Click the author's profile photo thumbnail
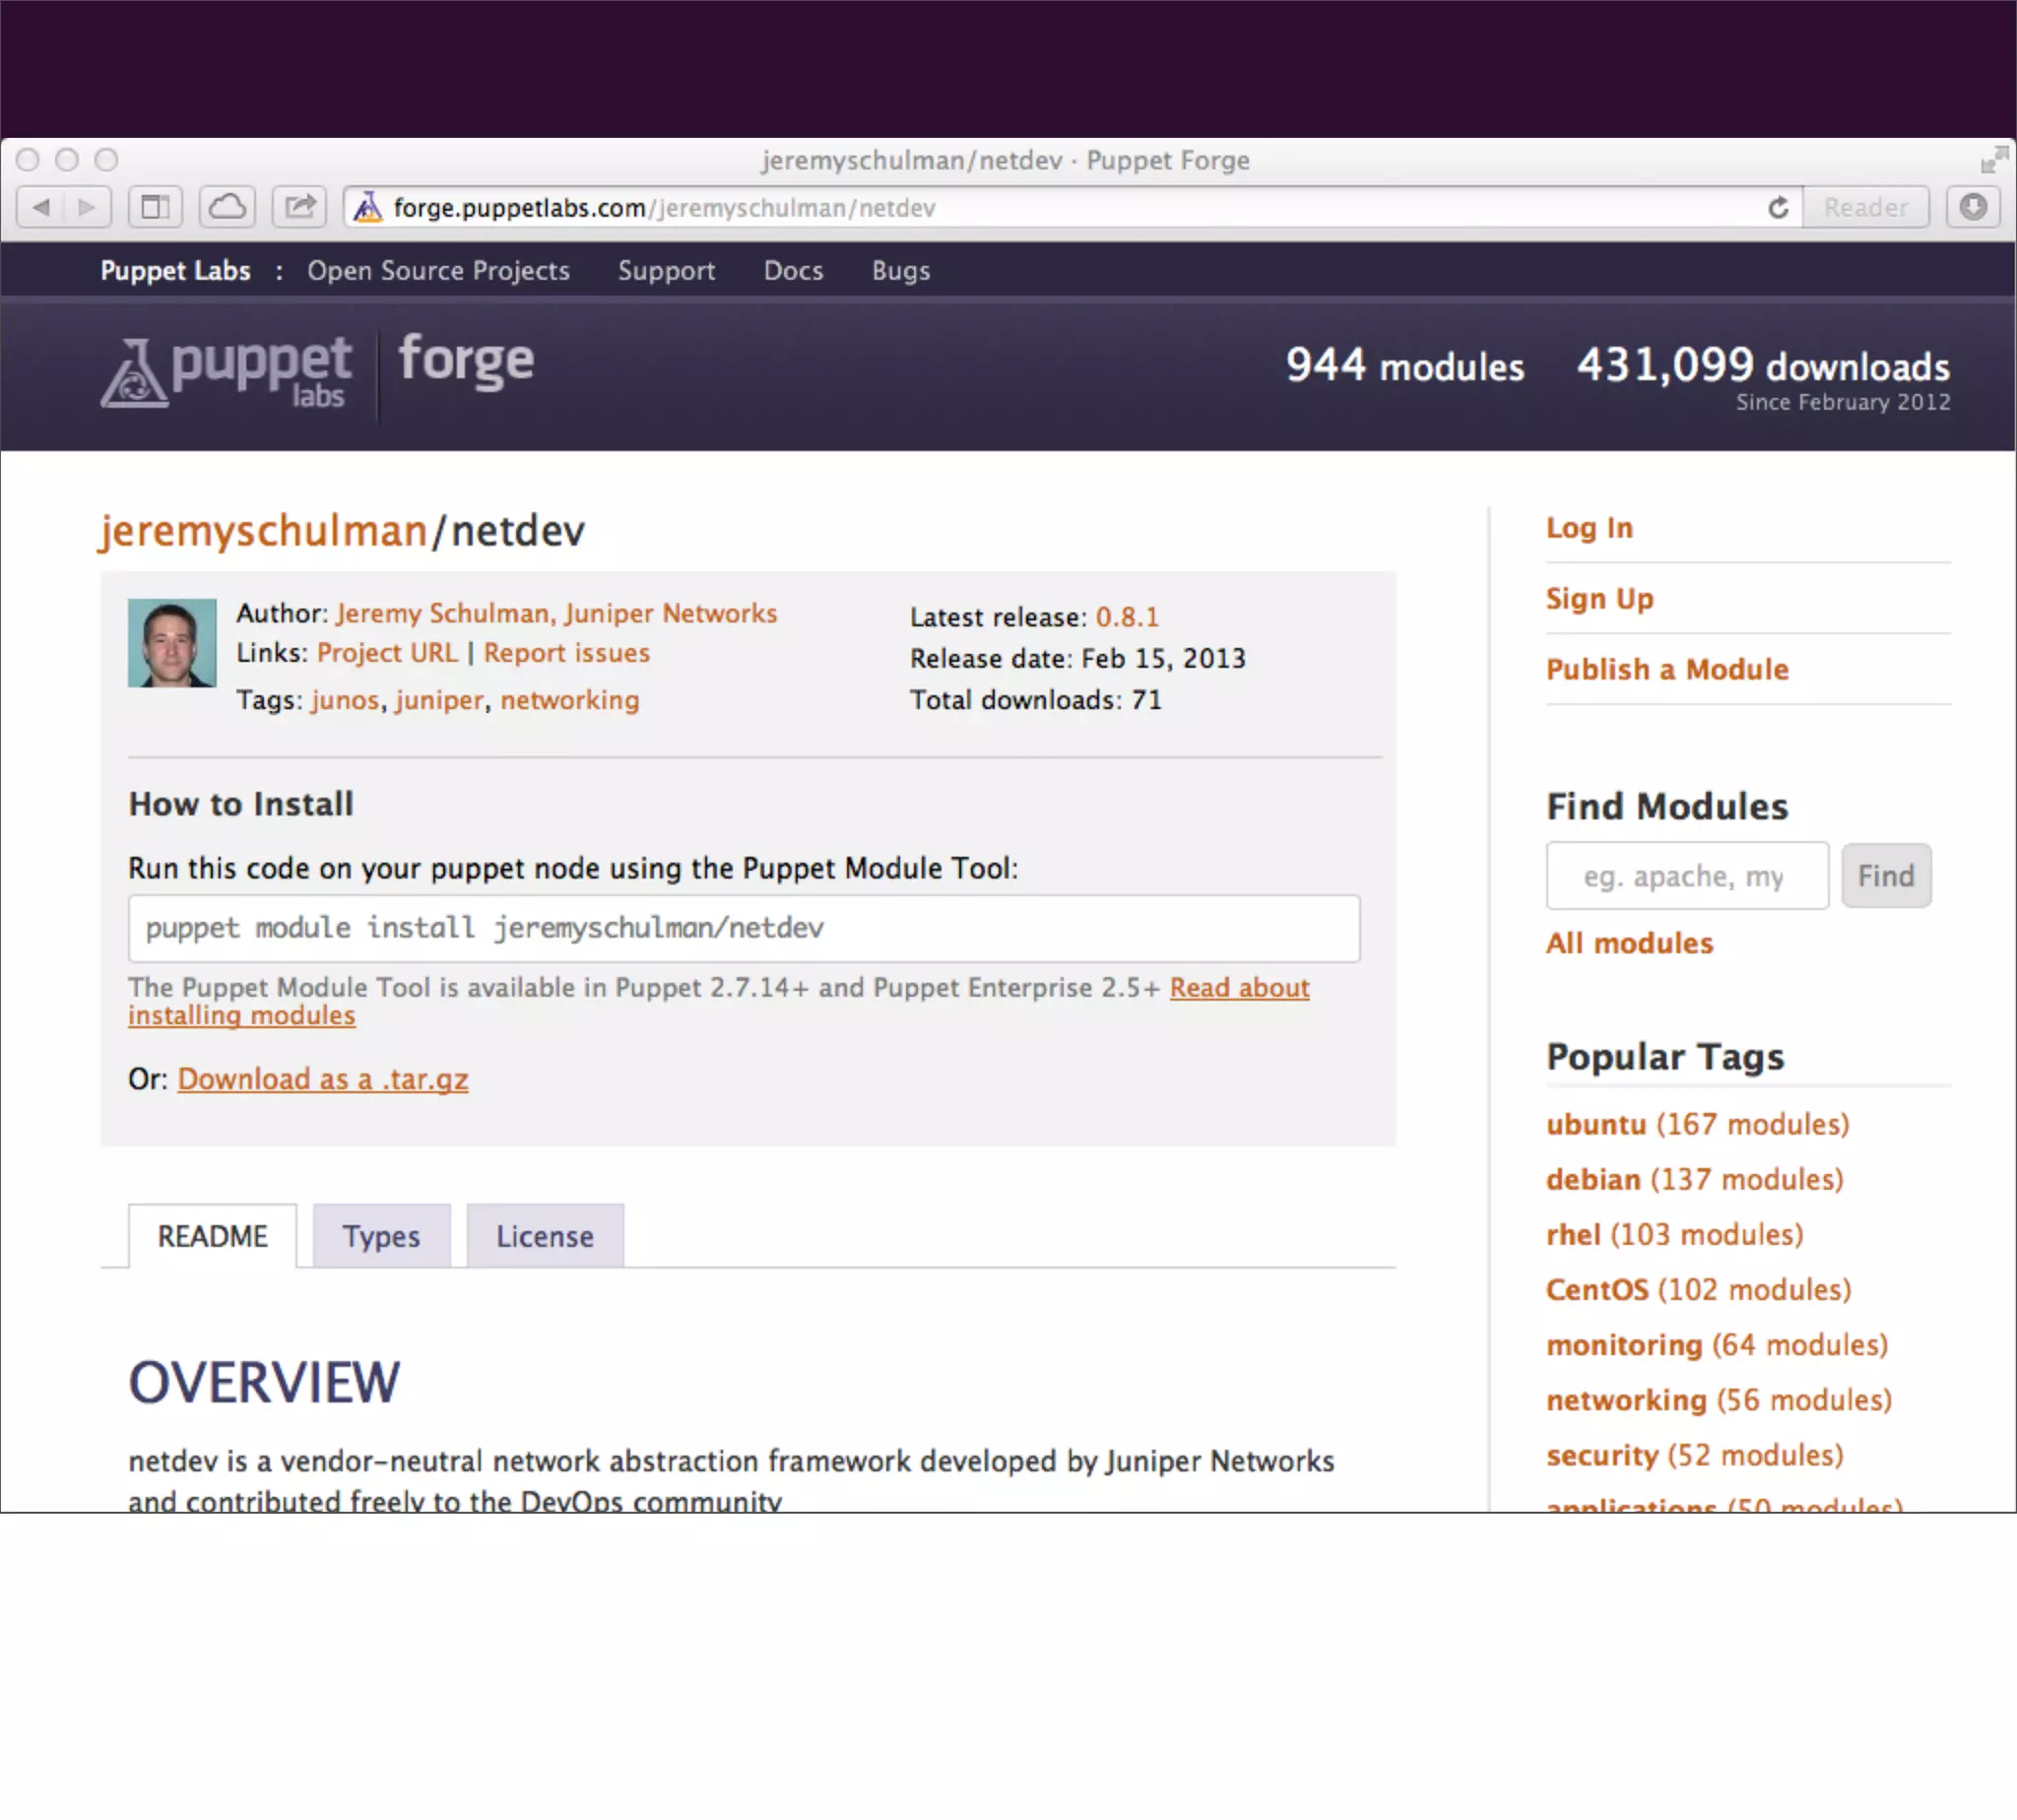This screenshot has height=1820, width=2017. click(x=172, y=643)
